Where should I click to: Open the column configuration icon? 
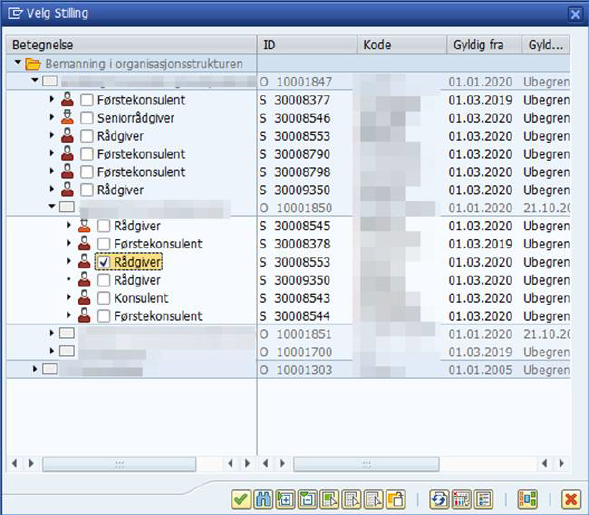(x=461, y=500)
